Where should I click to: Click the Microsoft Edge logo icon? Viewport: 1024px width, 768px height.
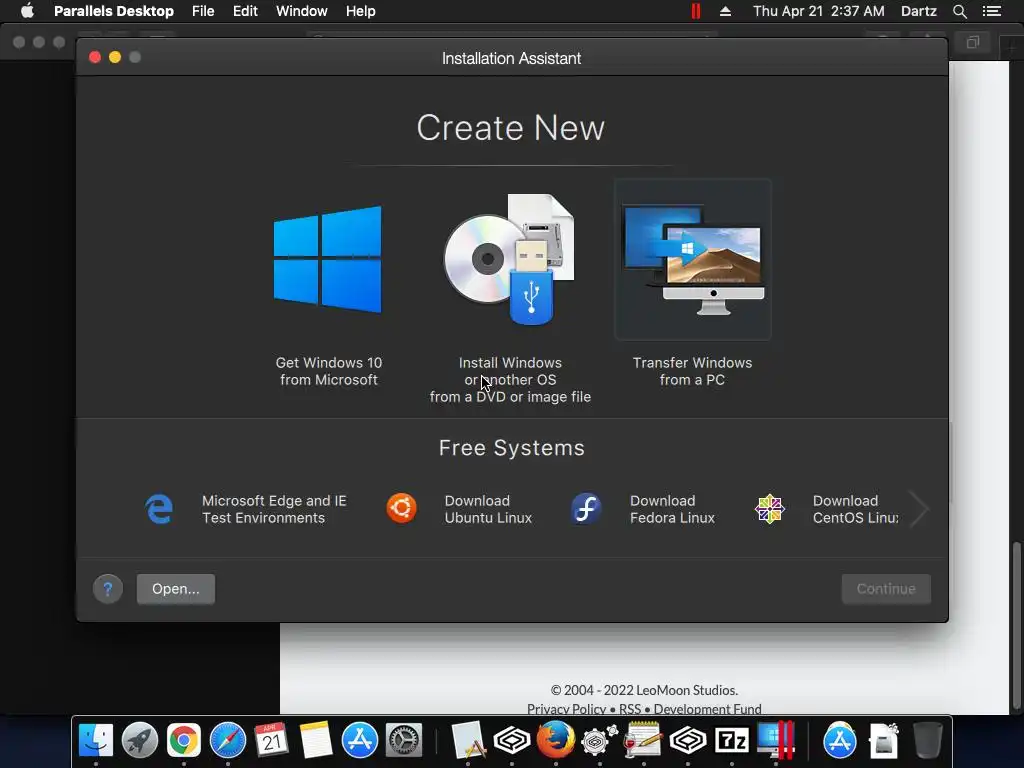click(x=159, y=509)
